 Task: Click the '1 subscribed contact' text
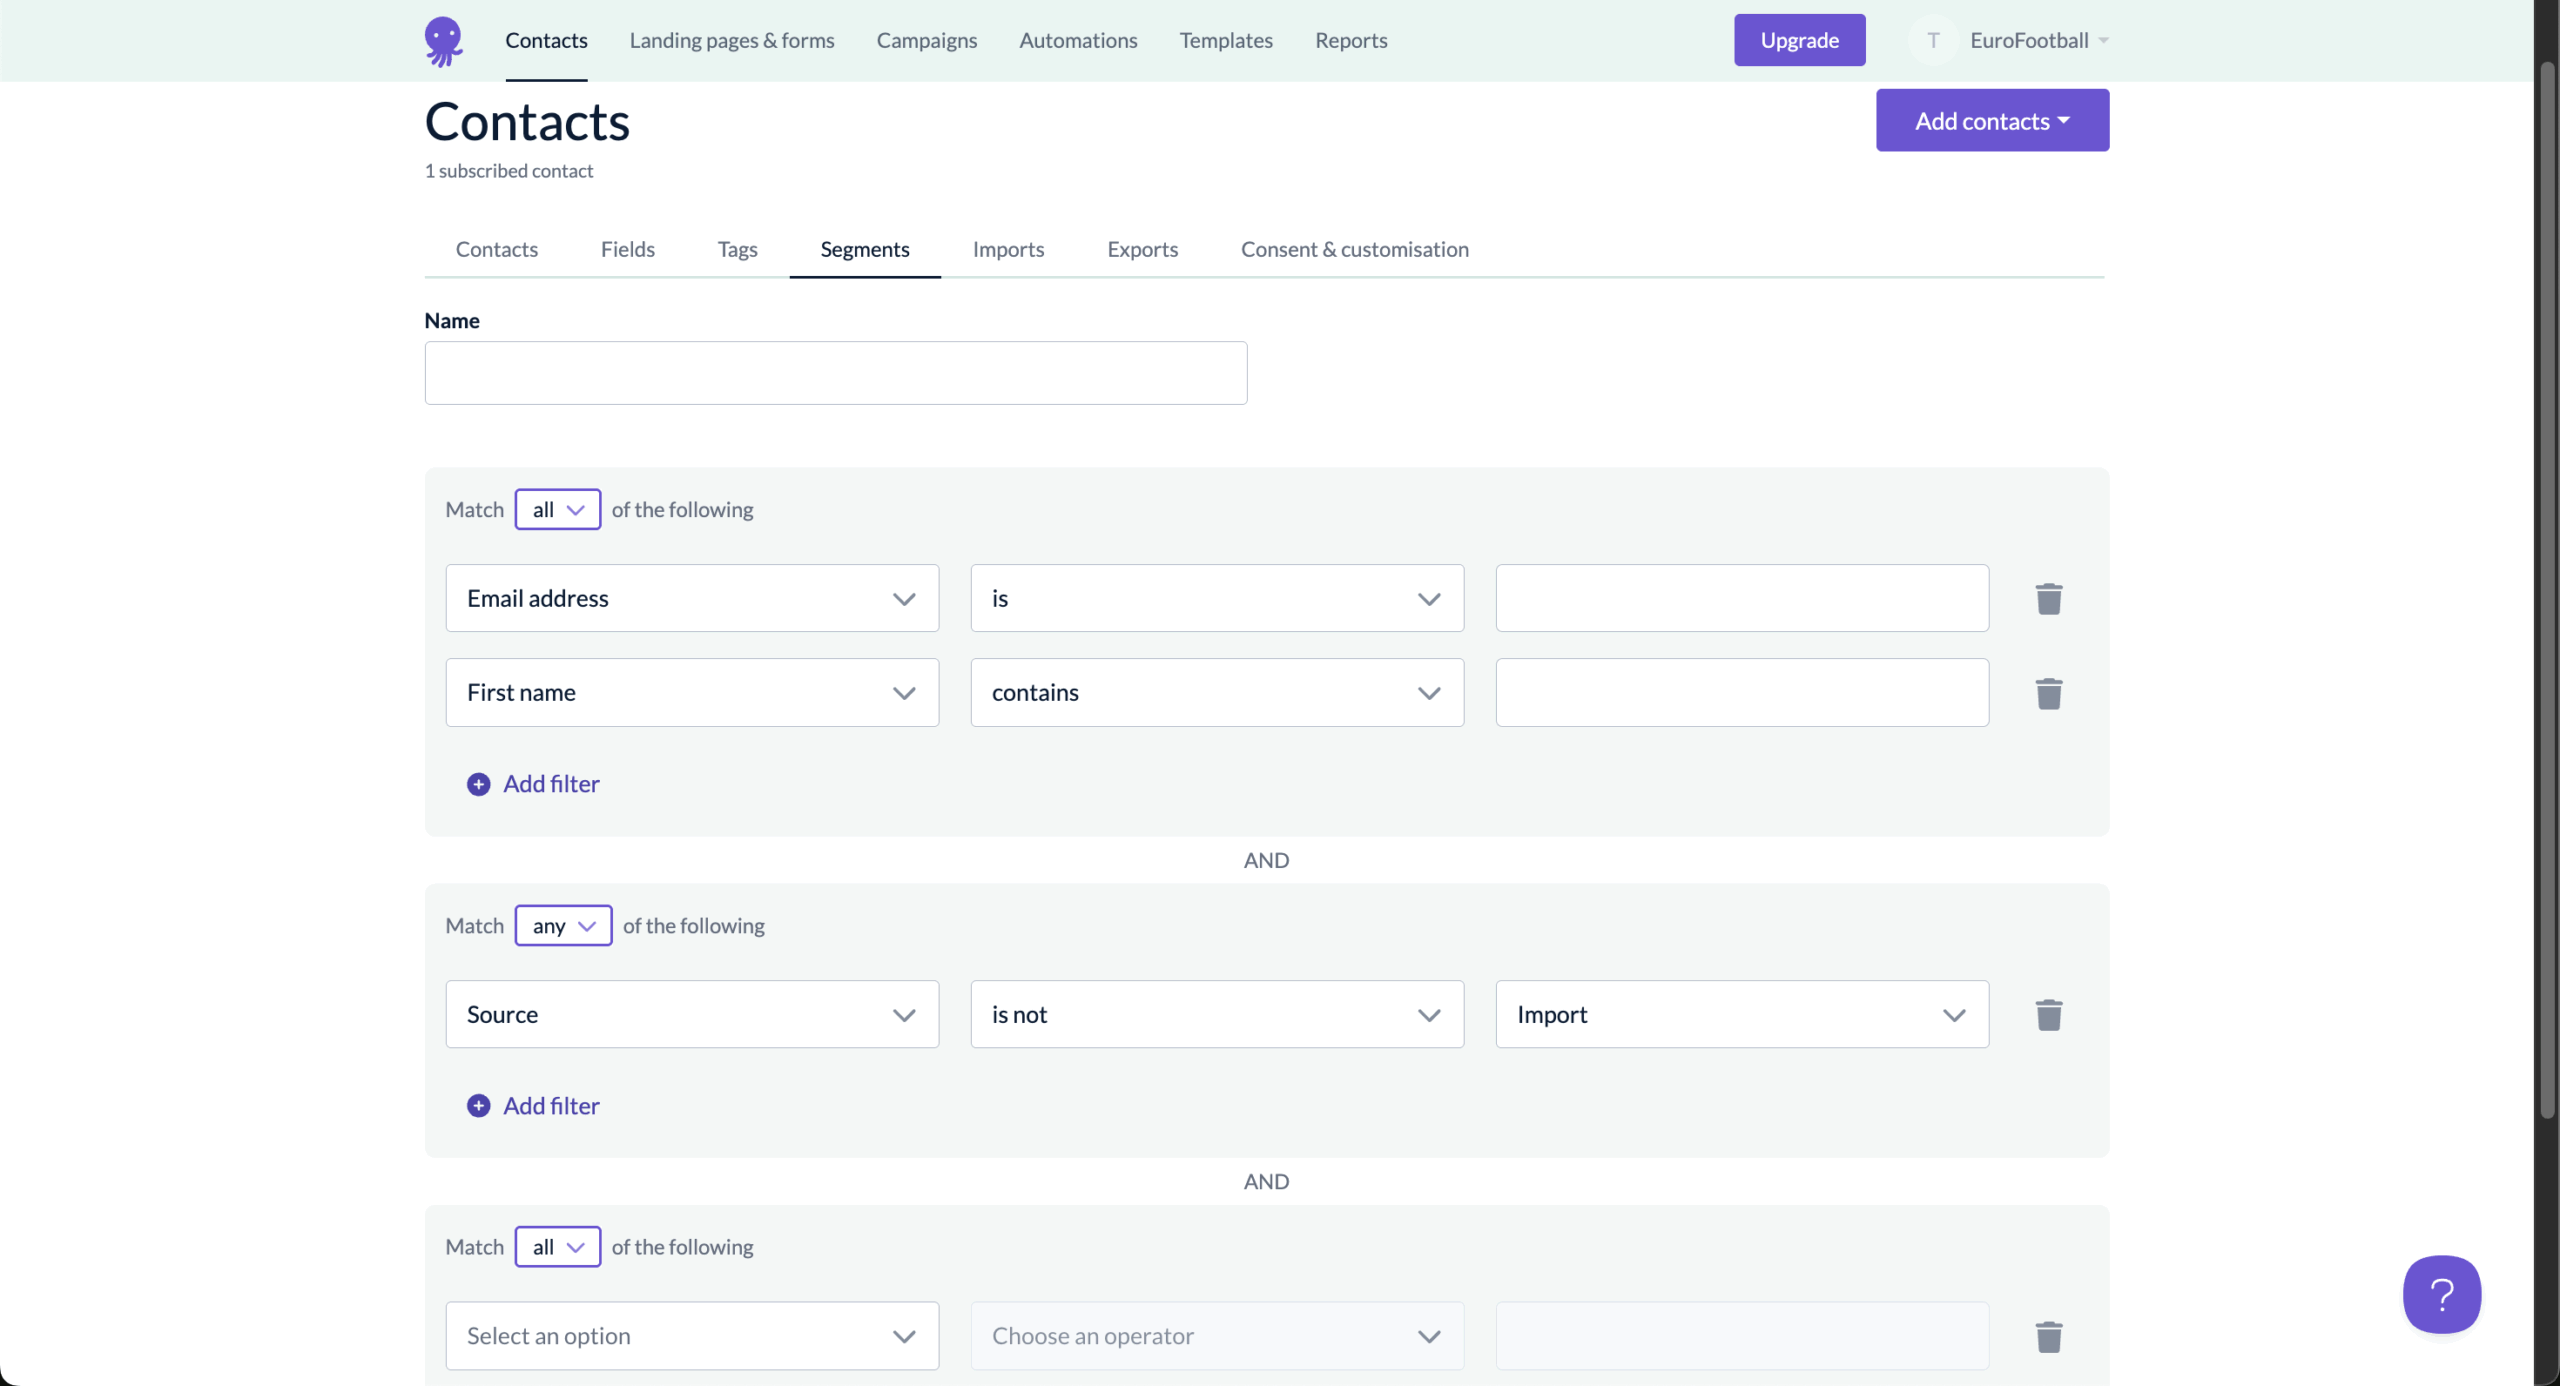tap(509, 171)
